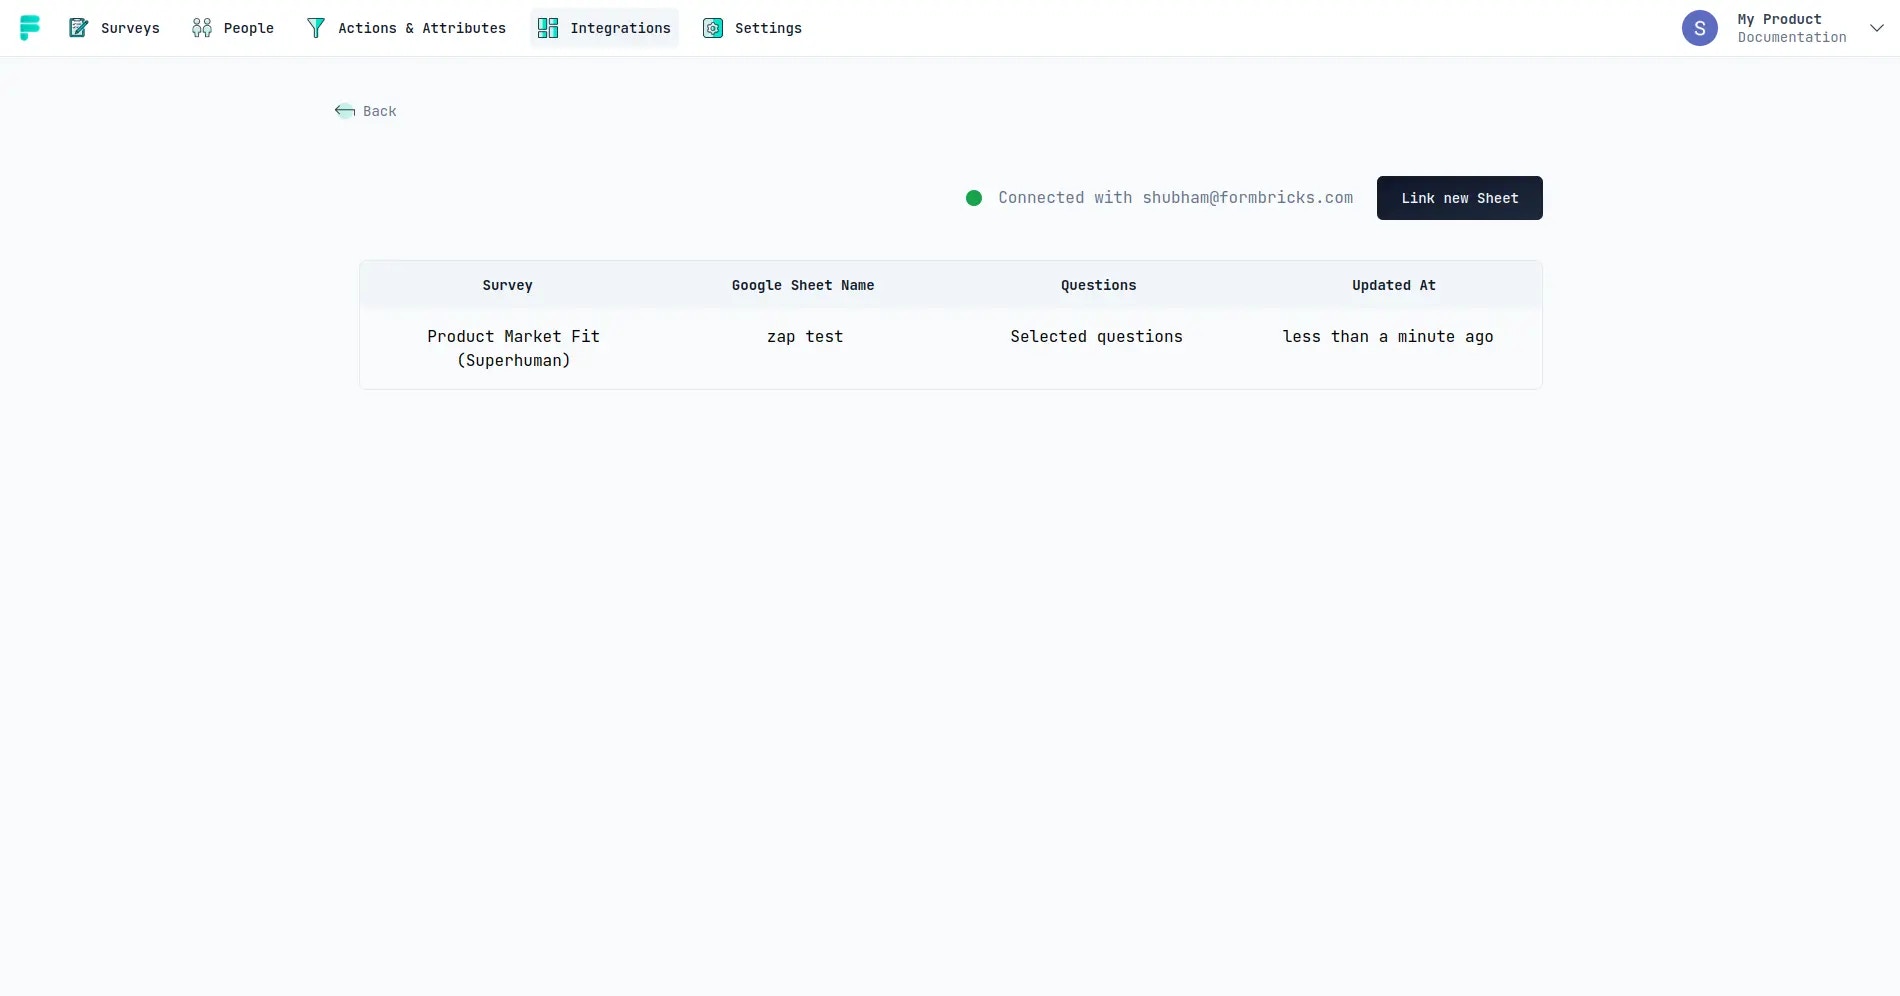This screenshot has width=1900, height=996.
Task: Select the Integrations nav item
Action: coord(604,28)
